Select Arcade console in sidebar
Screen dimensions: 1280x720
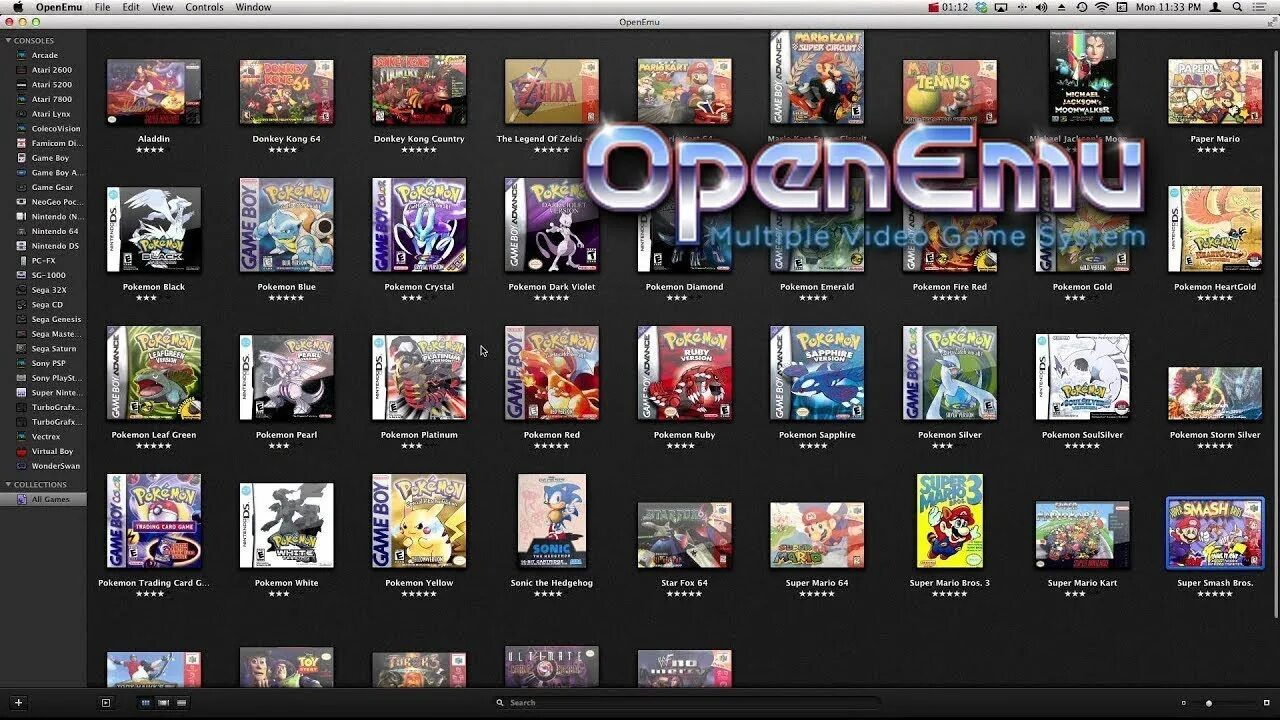point(44,55)
